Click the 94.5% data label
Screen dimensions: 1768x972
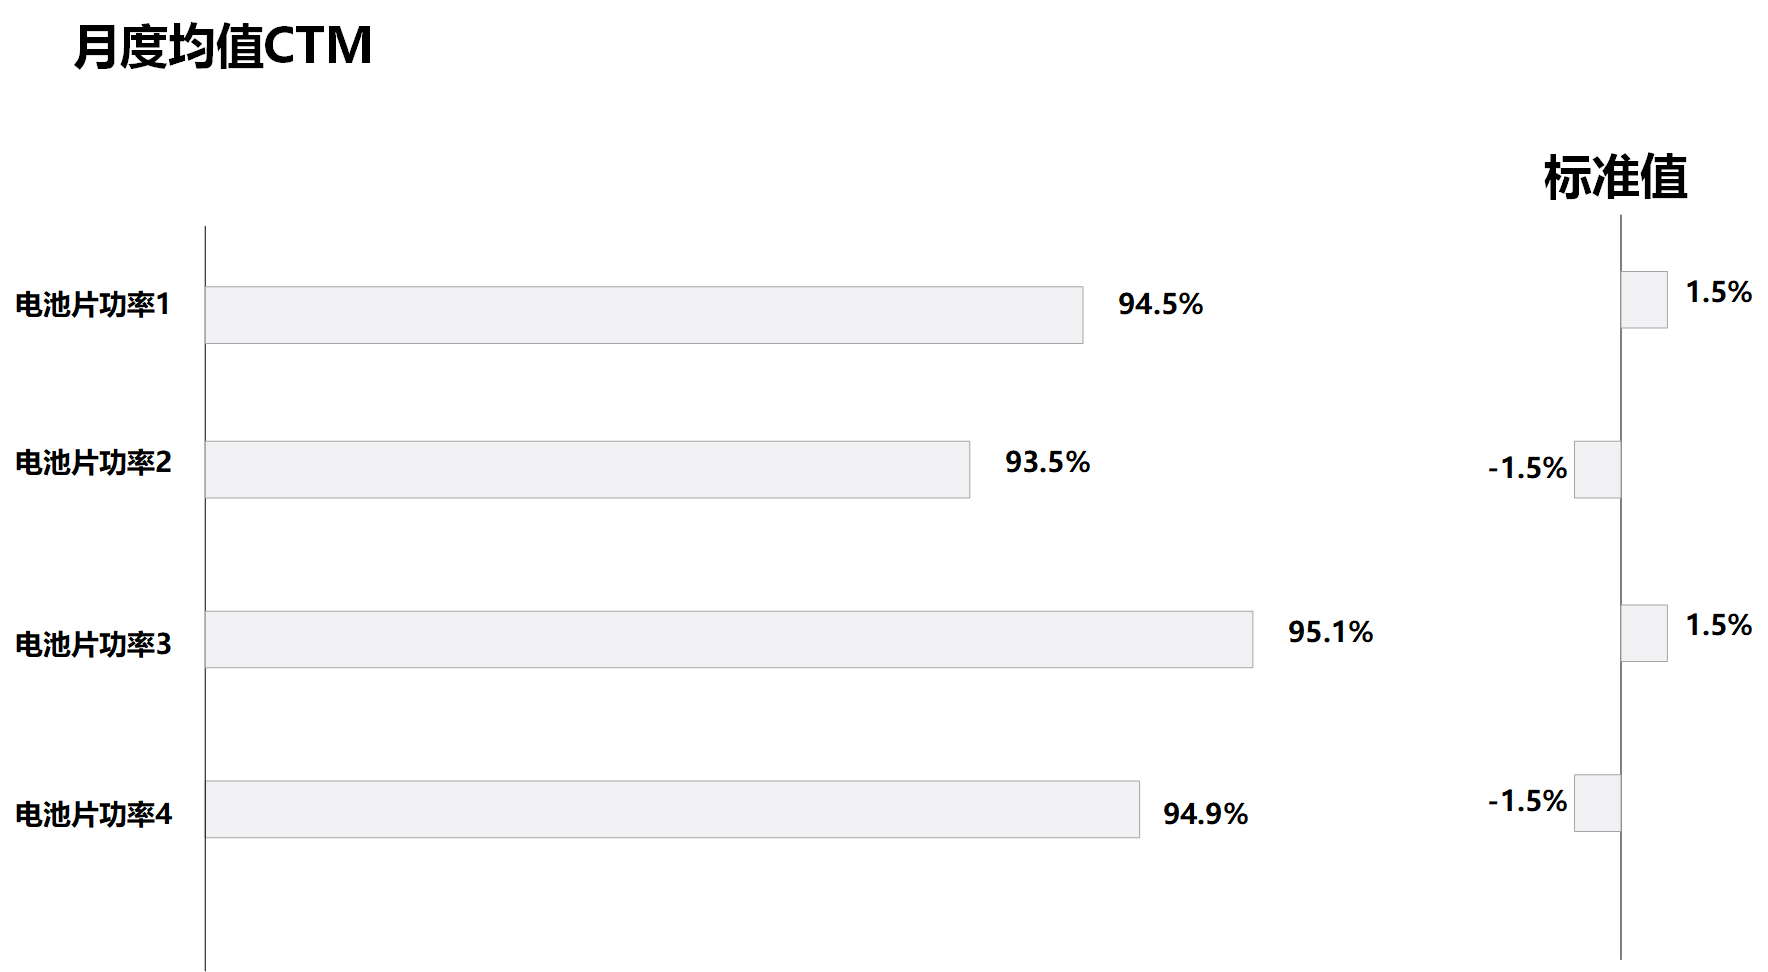(x=1160, y=304)
